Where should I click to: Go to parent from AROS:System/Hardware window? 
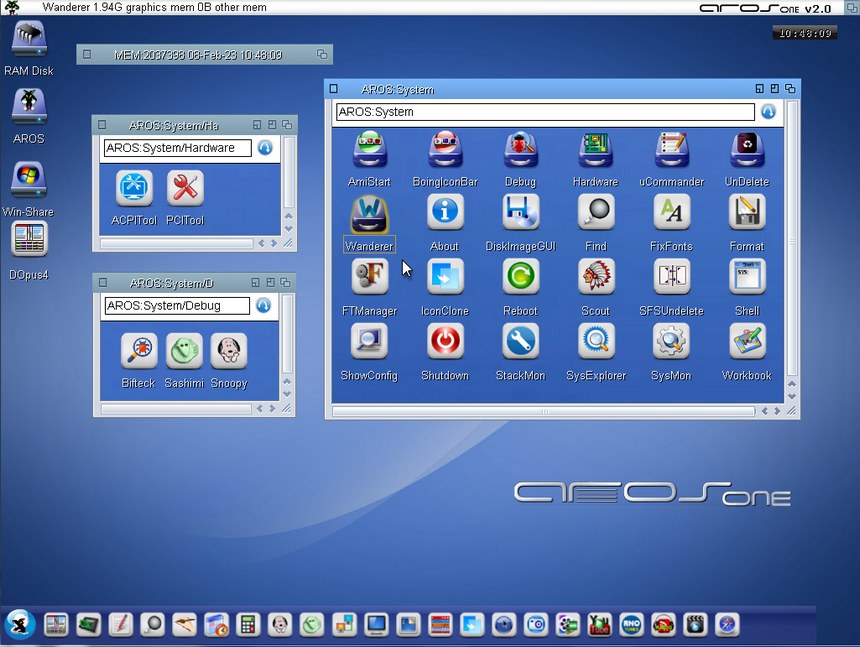[265, 148]
